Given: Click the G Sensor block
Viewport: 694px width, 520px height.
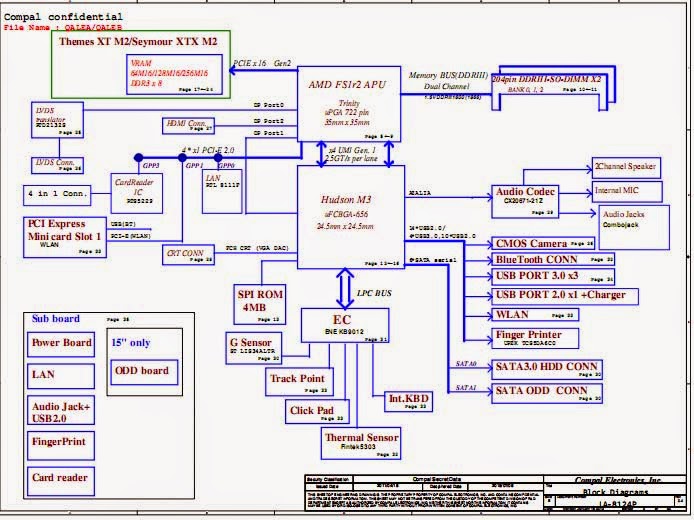Looking at the screenshot, I should pos(254,348).
